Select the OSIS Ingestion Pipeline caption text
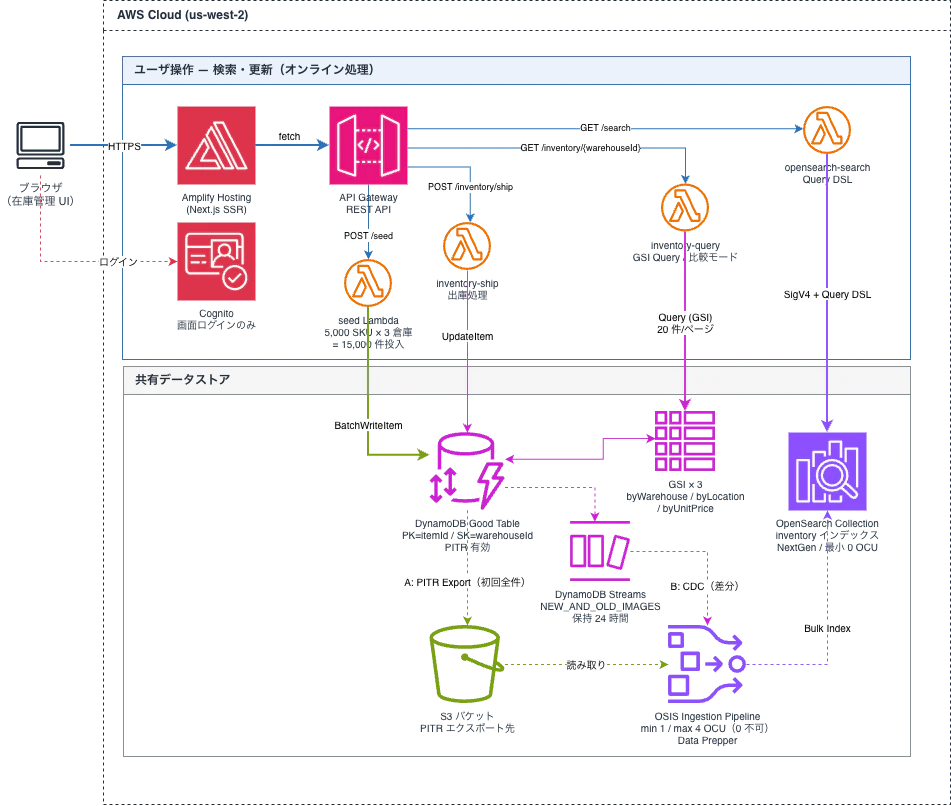This screenshot has width=951, height=806. point(707,728)
